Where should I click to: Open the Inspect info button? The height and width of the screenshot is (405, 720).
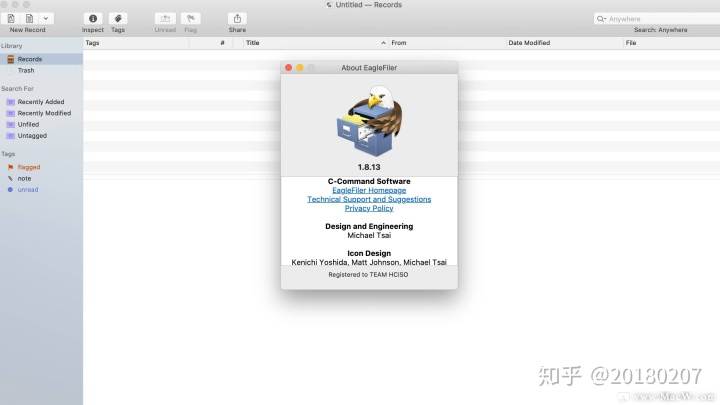point(93,18)
